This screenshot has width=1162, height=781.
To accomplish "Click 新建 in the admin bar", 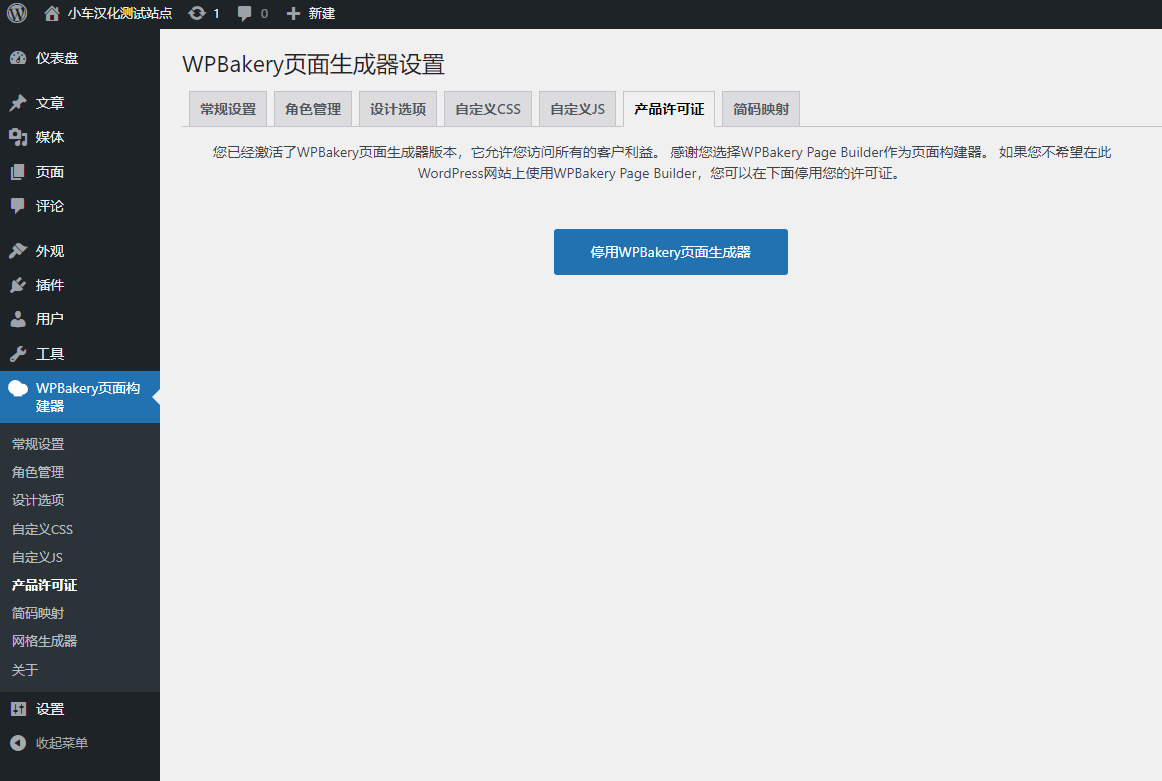I will [322, 13].
